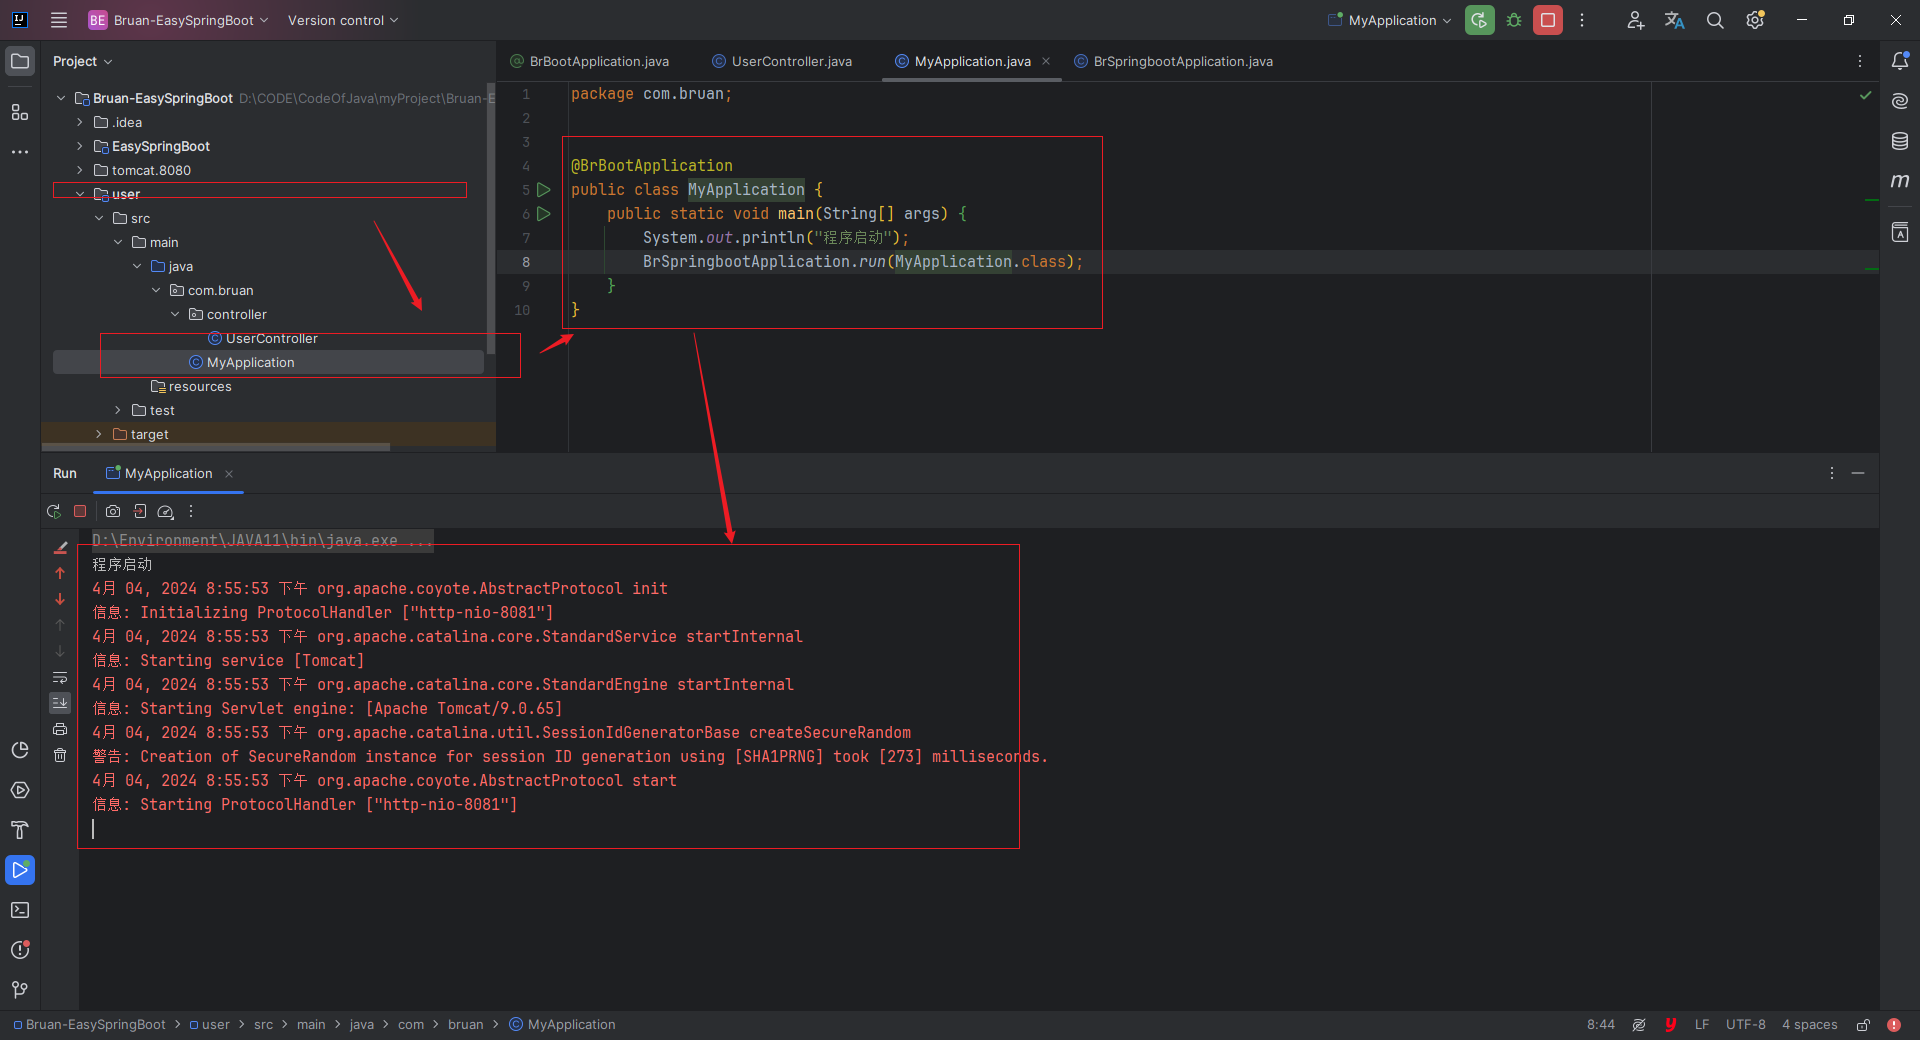The height and width of the screenshot is (1040, 1920).
Task: Open the Git tool window
Action: pos(20,990)
